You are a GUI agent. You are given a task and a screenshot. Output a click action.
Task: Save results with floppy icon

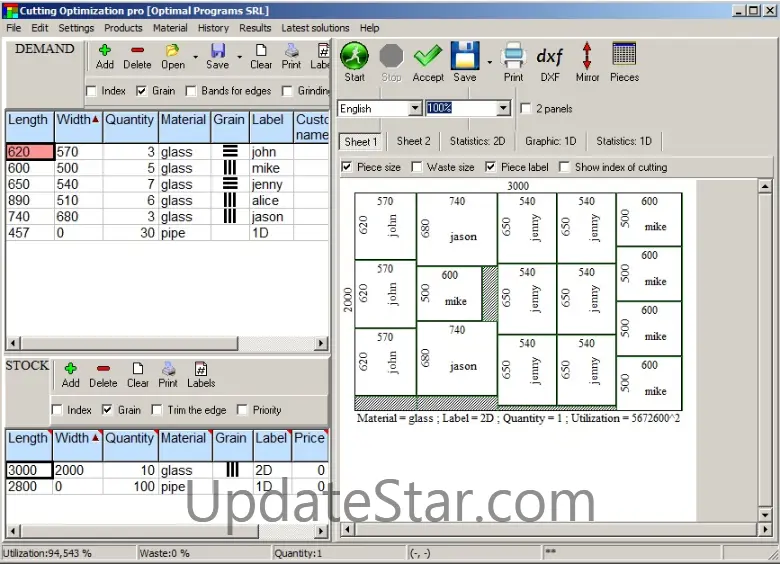[x=465, y=56]
